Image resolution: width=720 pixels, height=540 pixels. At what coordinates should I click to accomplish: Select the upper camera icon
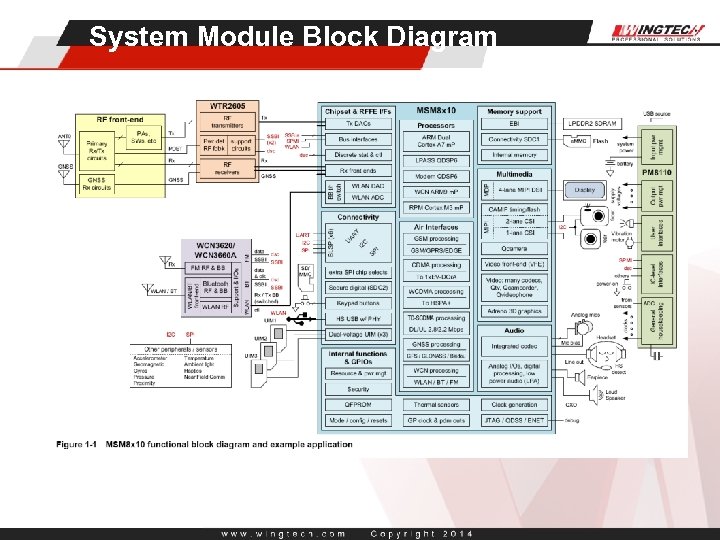(x=595, y=216)
